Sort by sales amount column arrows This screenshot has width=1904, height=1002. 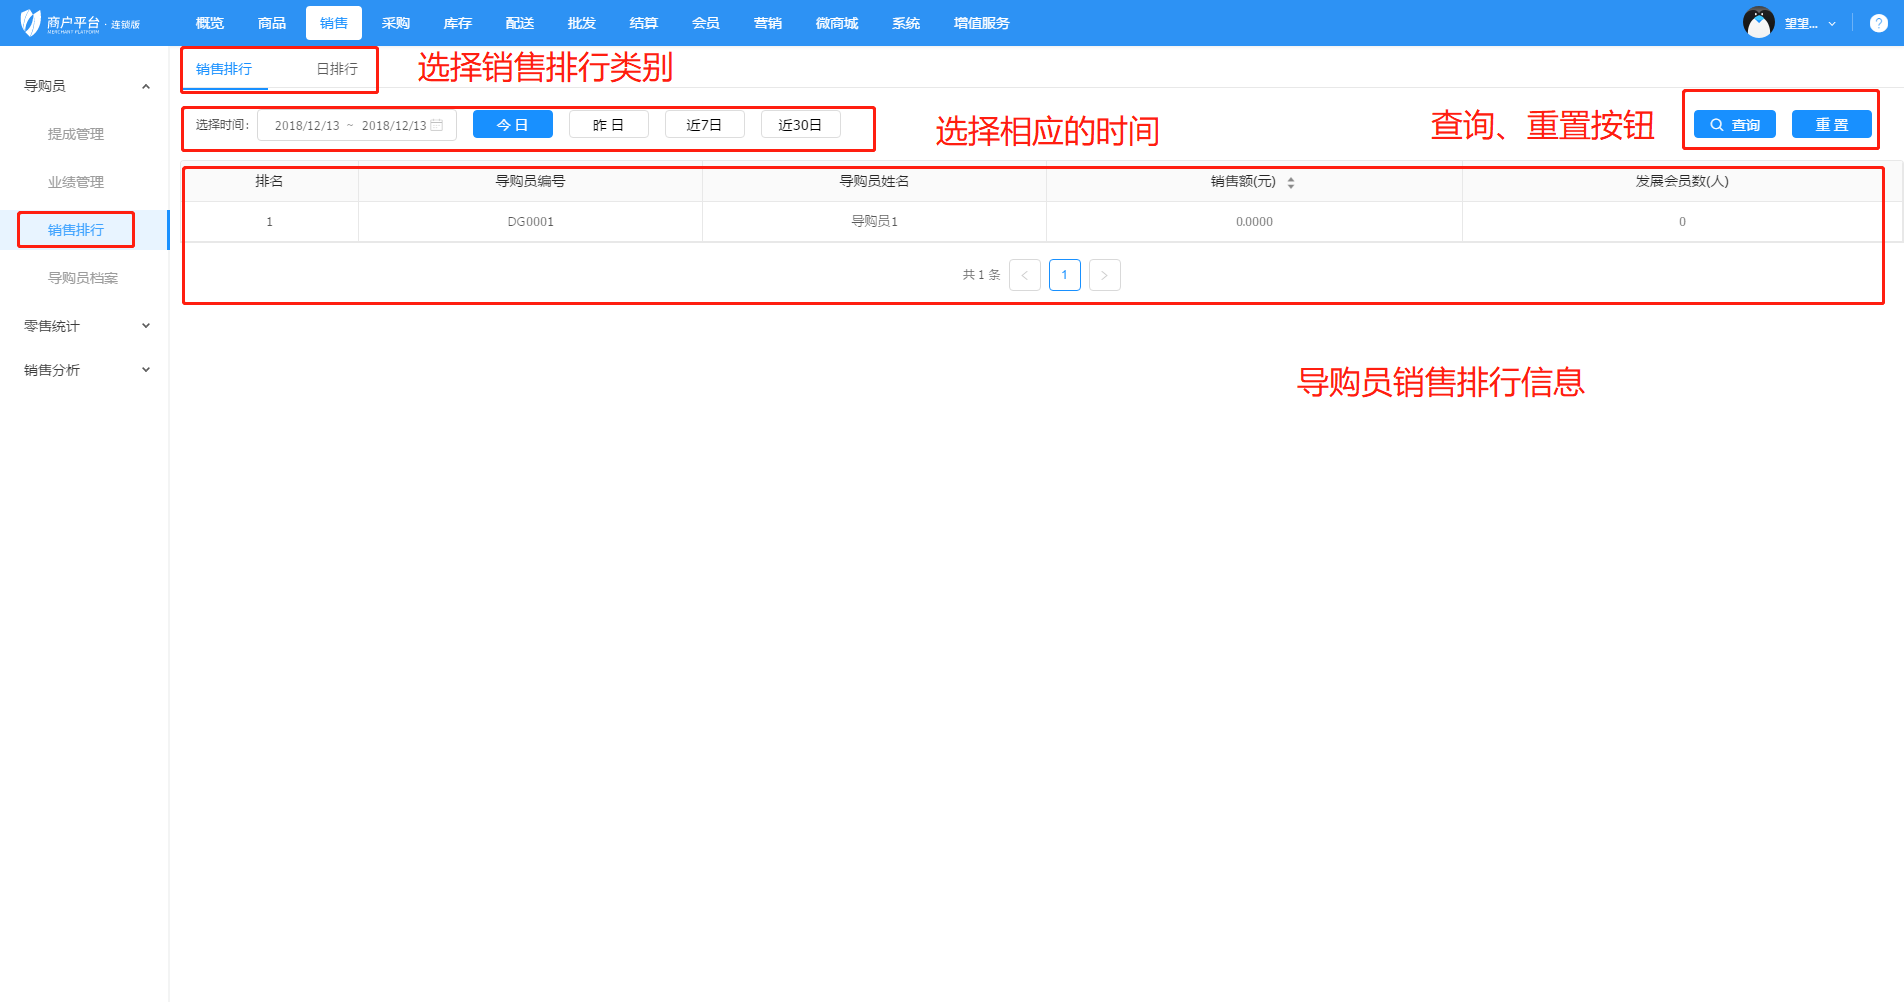pos(1290,182)
